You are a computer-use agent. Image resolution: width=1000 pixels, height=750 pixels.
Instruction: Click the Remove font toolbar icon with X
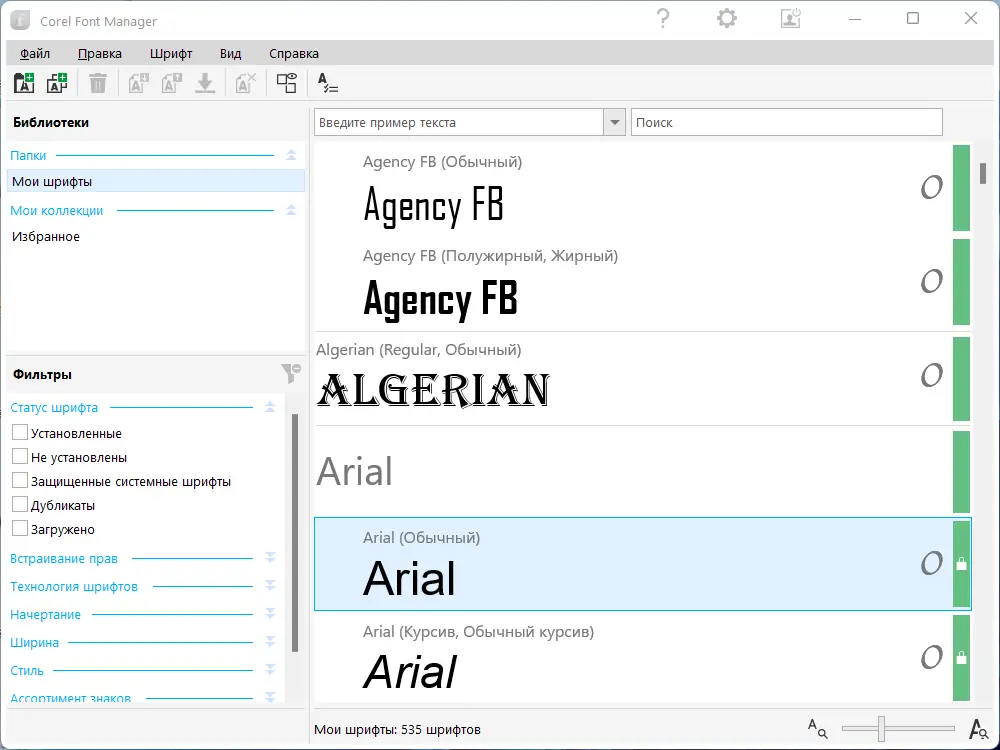click(246, 83)
